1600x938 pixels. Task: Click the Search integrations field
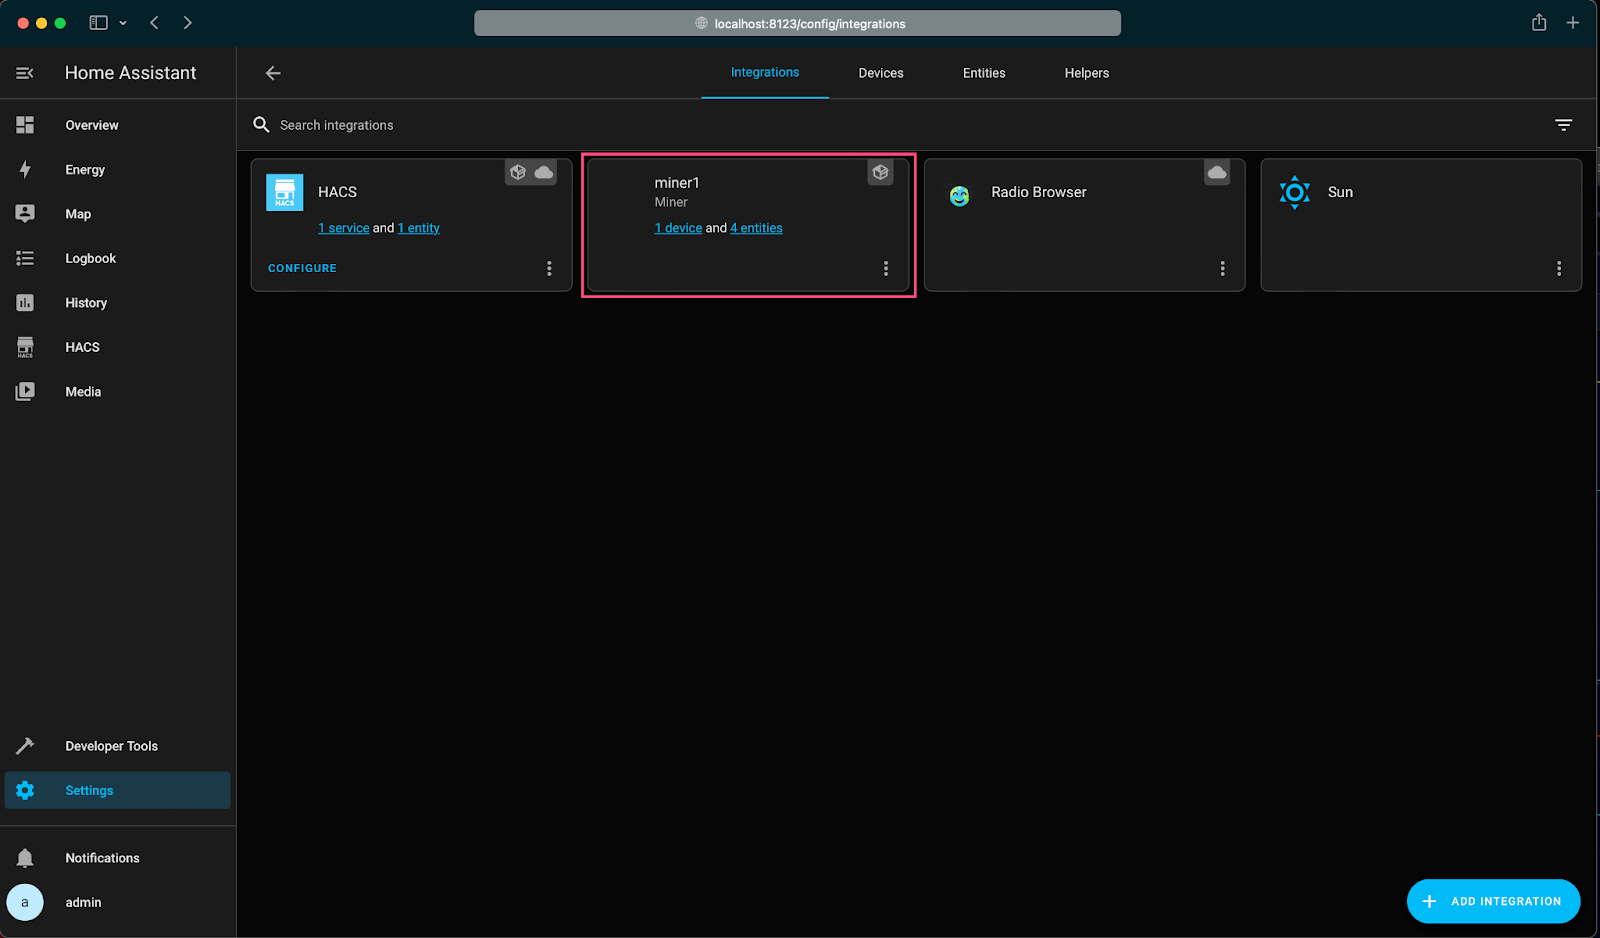click(900, 125)
